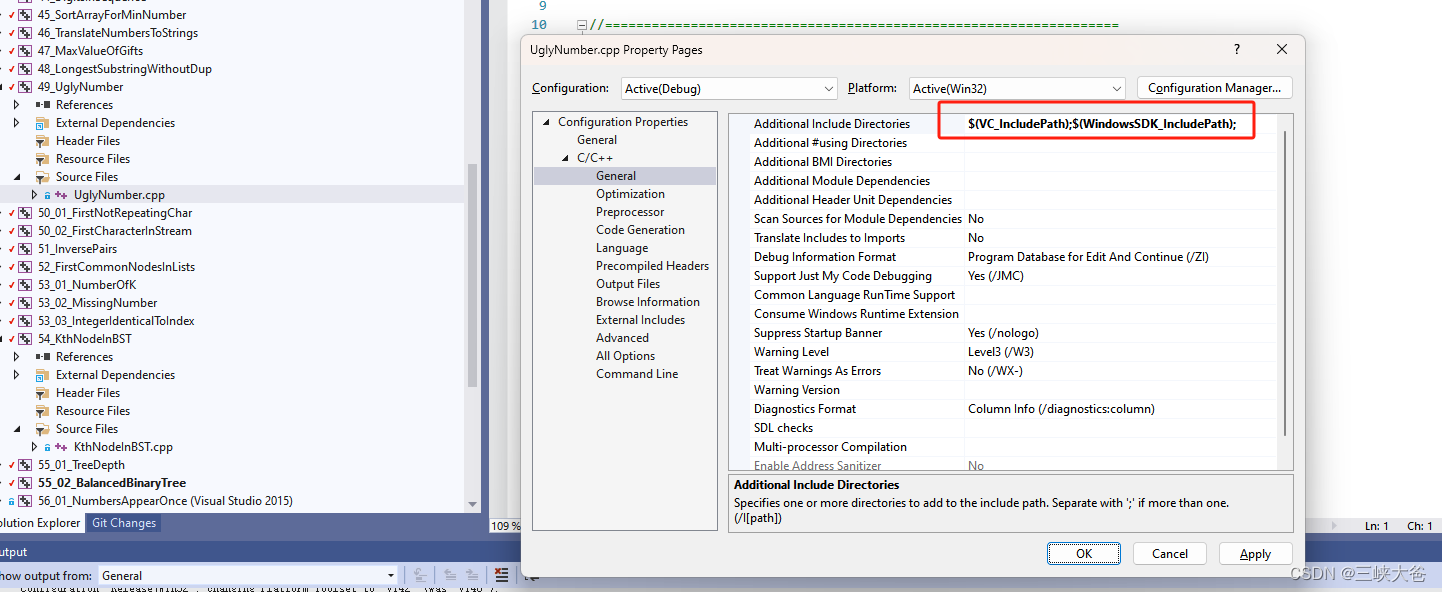
Task: Click the 55_01_TreeDepth project icon
Action: tap(25, 465)
